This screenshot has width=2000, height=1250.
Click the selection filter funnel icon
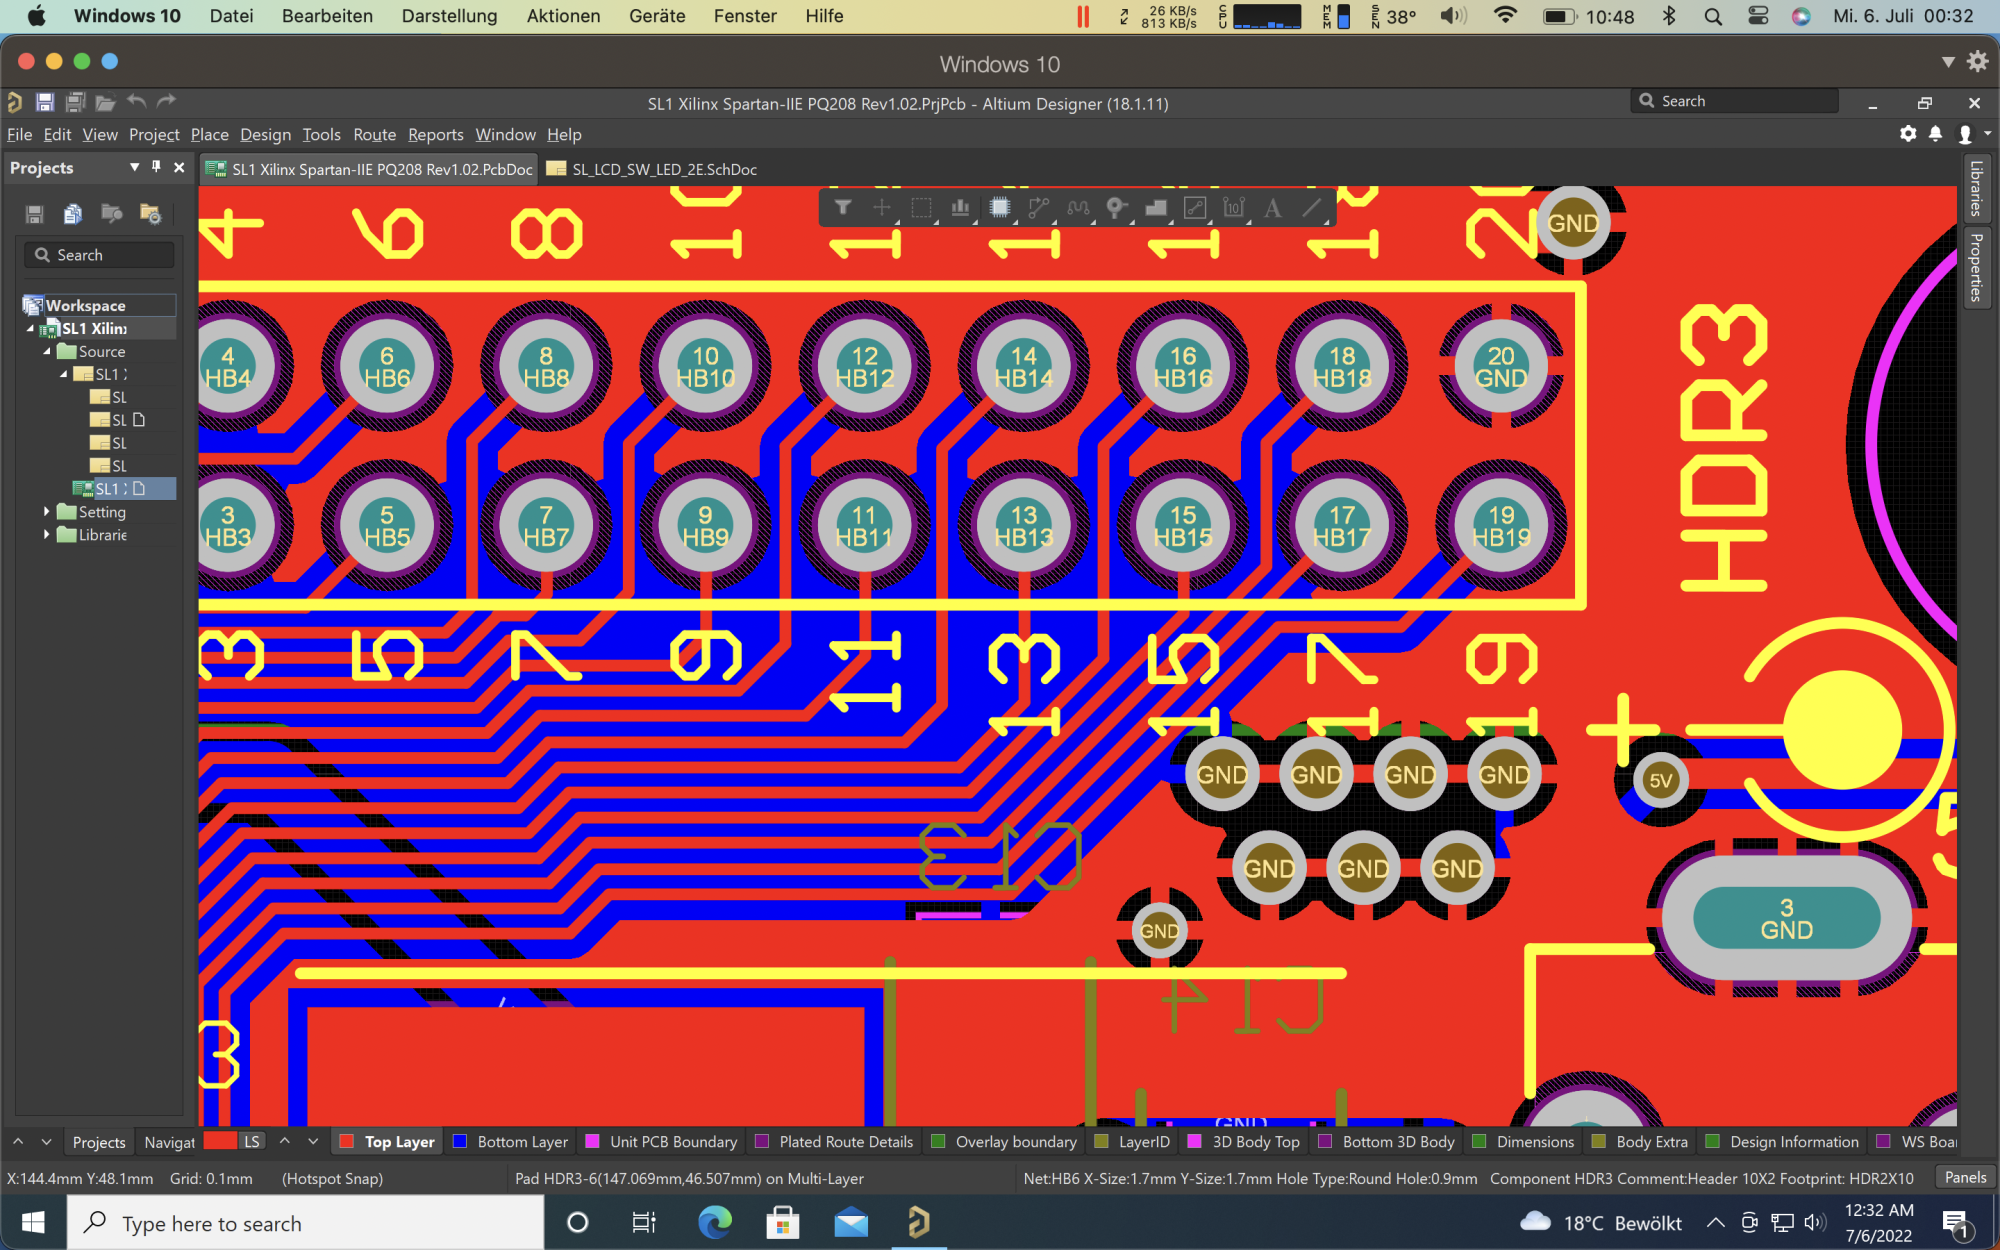coord(843,208)
